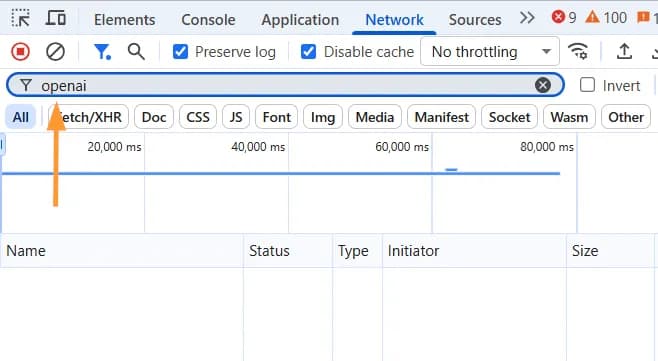Switch to the Elements tab
Image resolution: width=658 pixels, height=361 pixels.
(x=125, y=20)
